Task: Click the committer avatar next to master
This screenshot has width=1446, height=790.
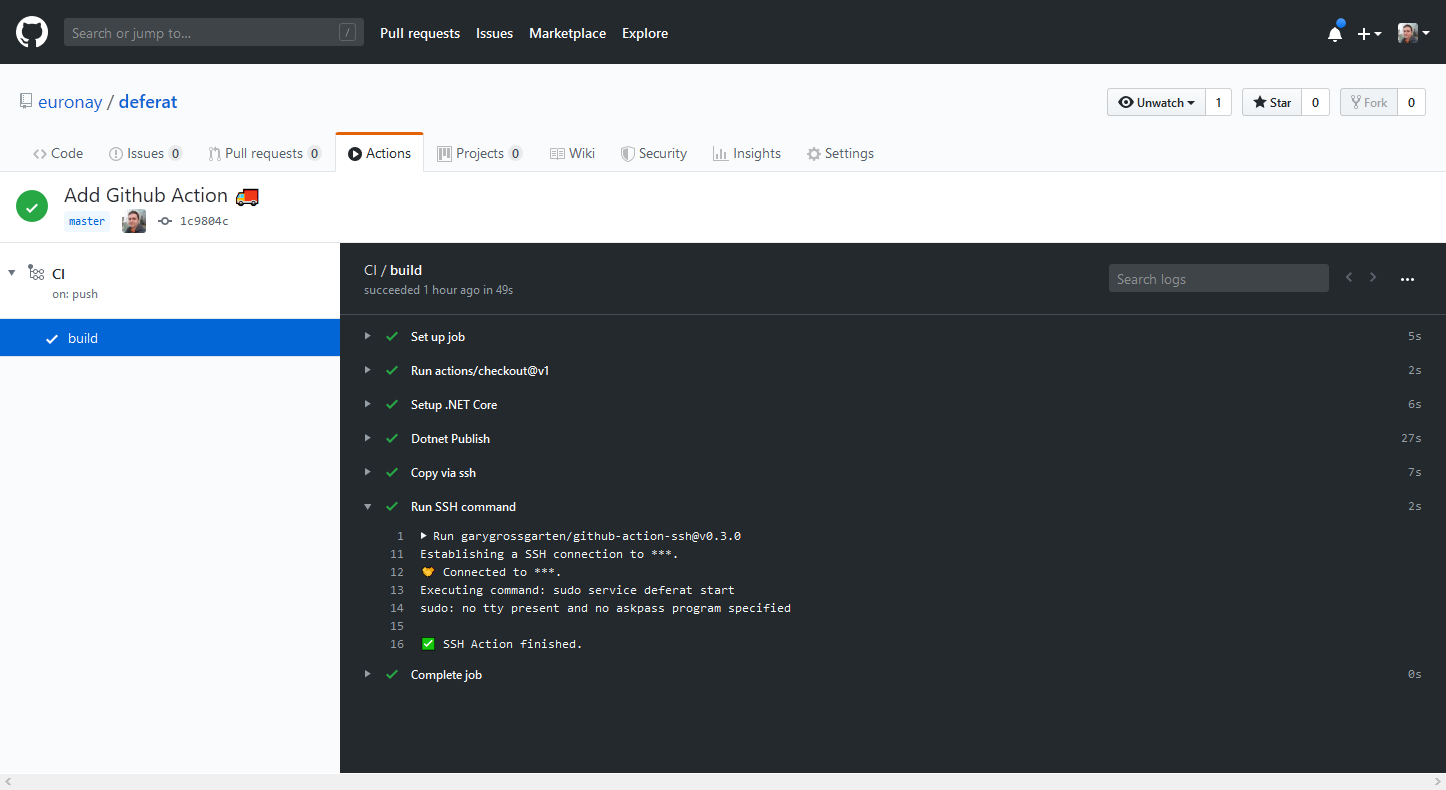Action: coord(134,221)
